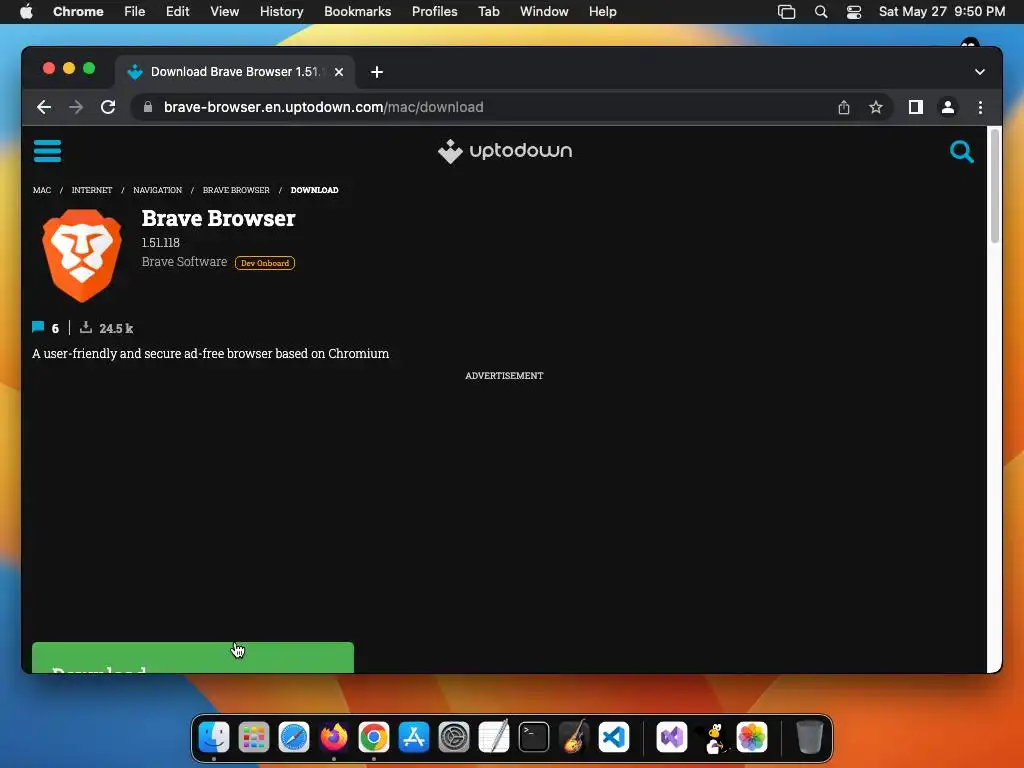This screenshot has width=1024, height=768.
Task: Open Launchpad from the Dock
Action: click(253, 737)
